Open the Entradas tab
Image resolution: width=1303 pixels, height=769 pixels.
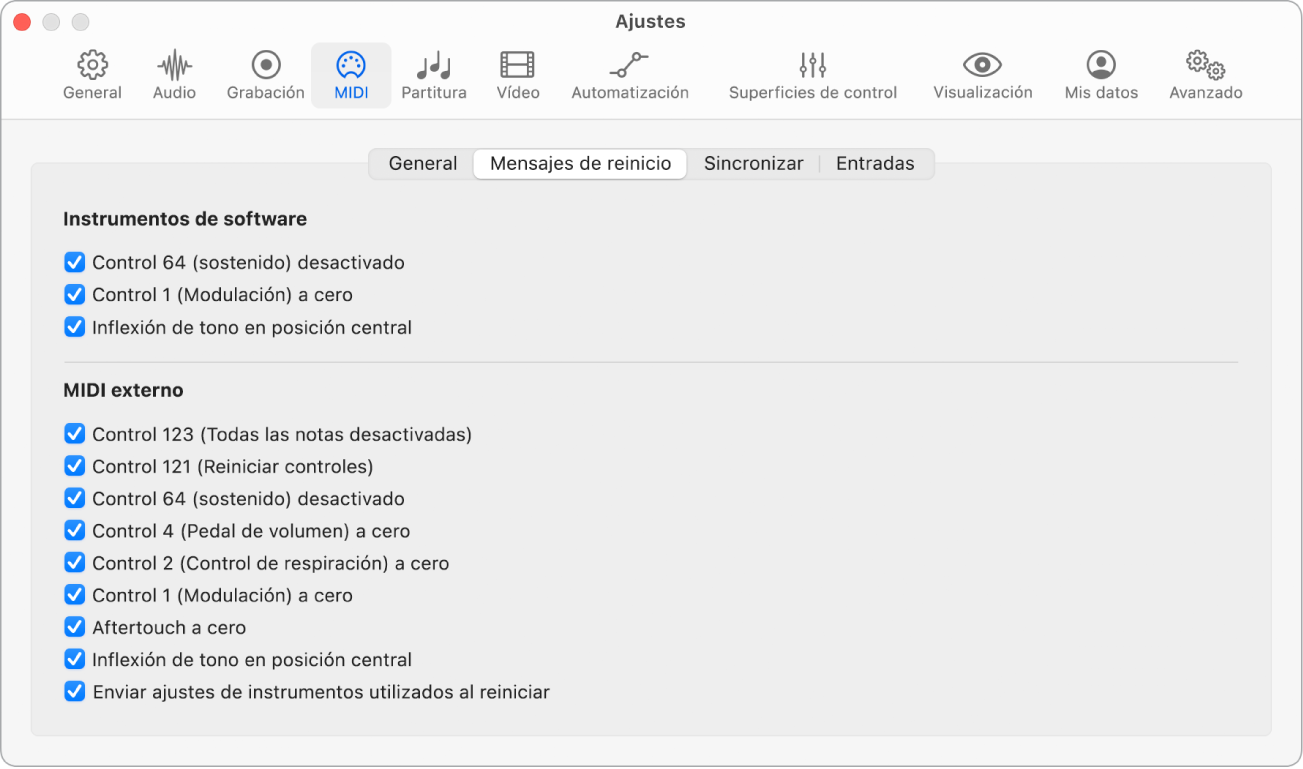(x=875, y=163)
